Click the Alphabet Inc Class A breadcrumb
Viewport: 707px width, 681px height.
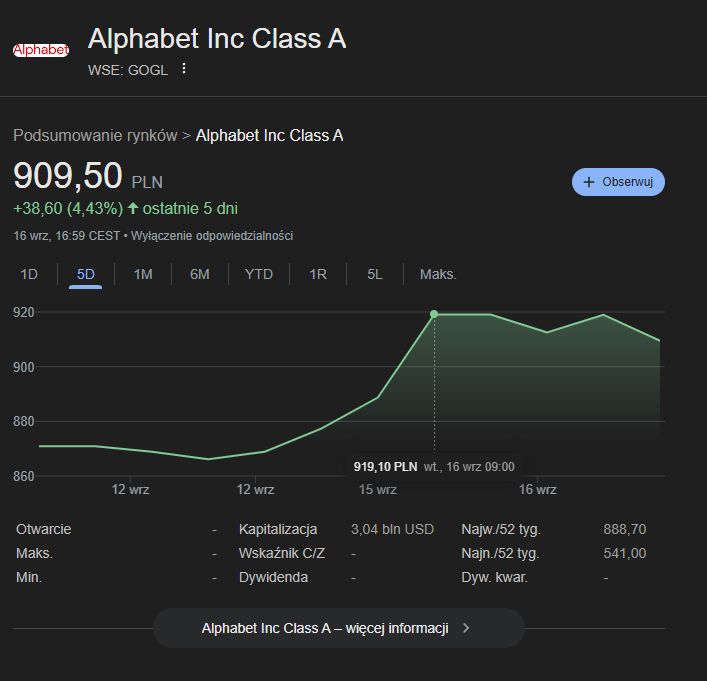[x=270, y=135]
